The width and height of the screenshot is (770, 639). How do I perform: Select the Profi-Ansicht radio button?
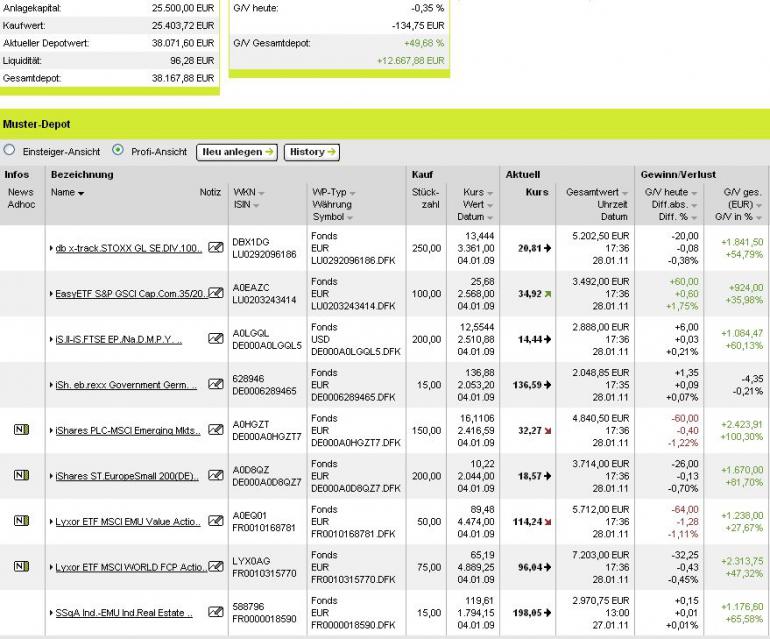point(118,150)
